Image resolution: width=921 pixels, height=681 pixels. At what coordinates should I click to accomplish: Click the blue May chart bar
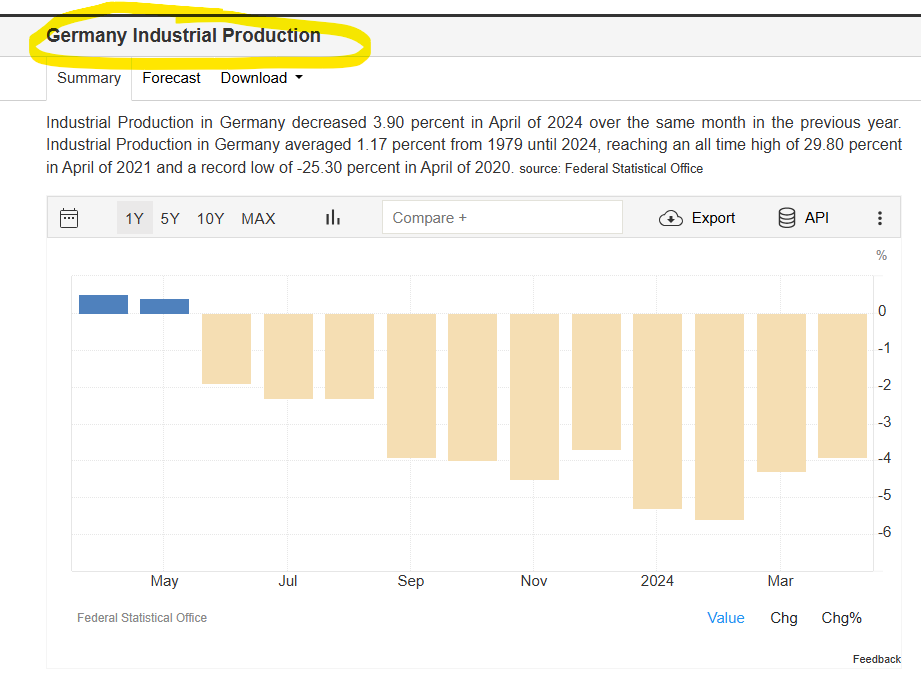(x=164, y=306)
